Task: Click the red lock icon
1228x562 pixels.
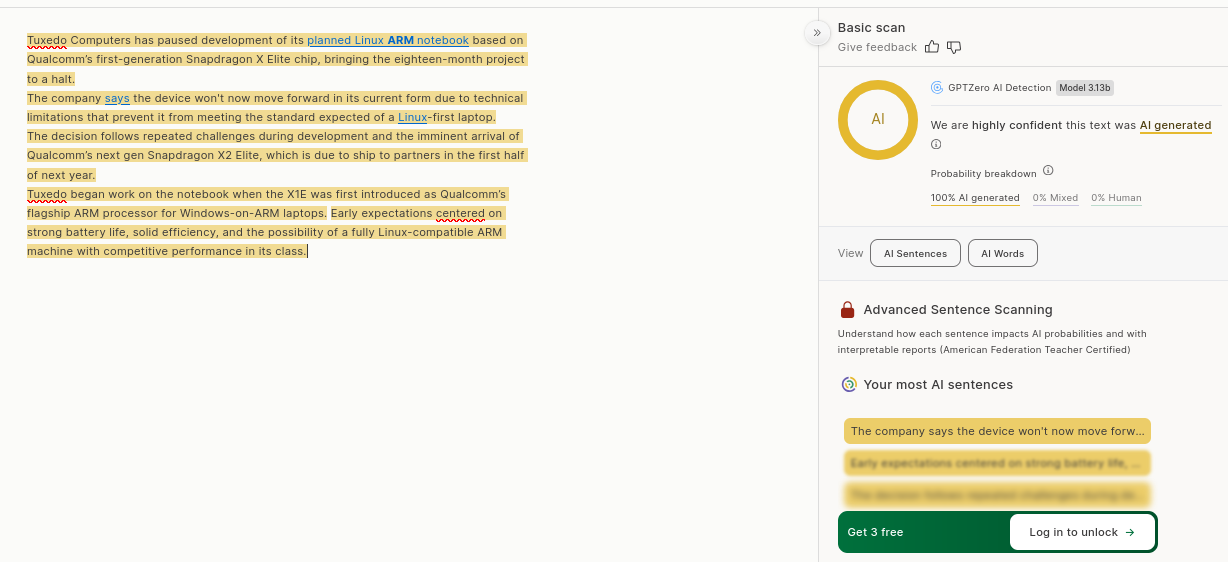Action: [x=848, y=310]
